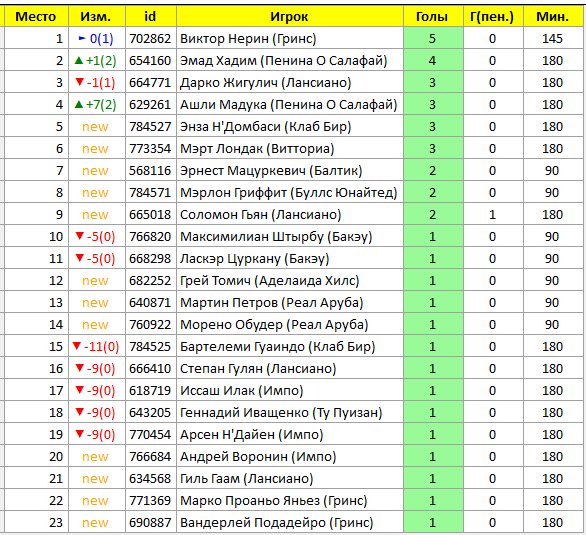Select Ласкэр Цуркану (Бакэу) cell
586x535 pixels.
coord(290,259)
